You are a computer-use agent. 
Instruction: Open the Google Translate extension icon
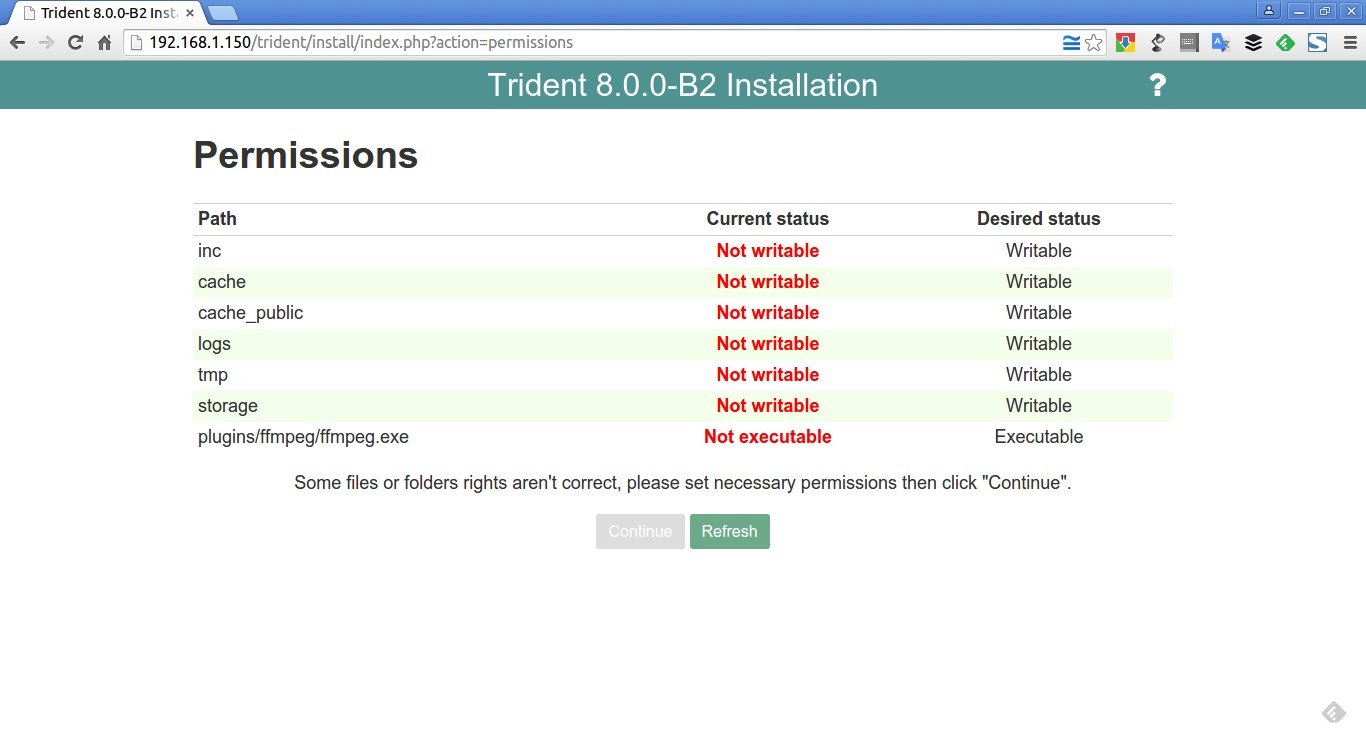tap(1221, 43)
